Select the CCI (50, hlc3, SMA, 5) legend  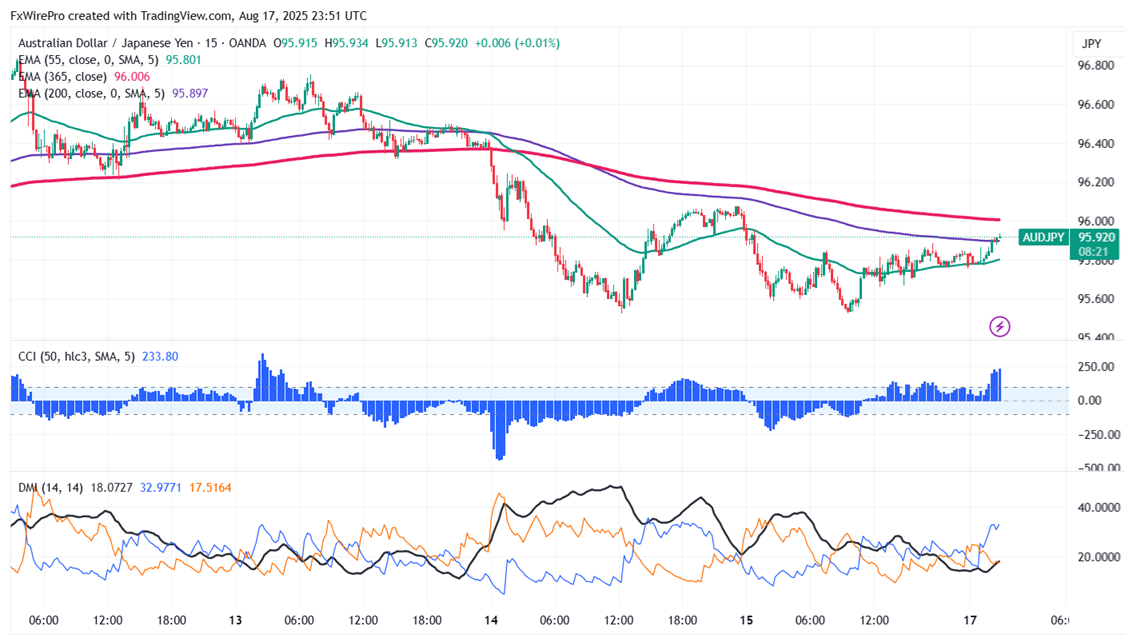point(76,356)
